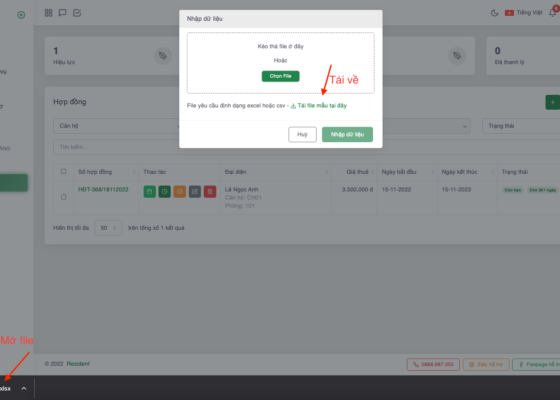Tick the checkbox for contract HĐT-368/18112022
The width and height of the screenshot is (560, 400).
click(64, 197)
